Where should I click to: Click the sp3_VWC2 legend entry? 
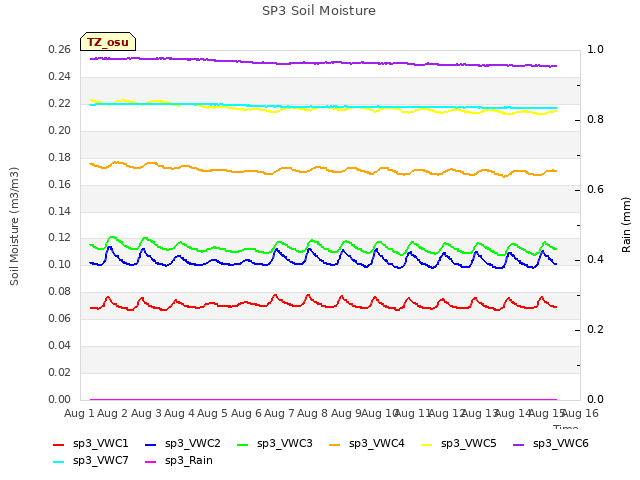click(183, 444)
